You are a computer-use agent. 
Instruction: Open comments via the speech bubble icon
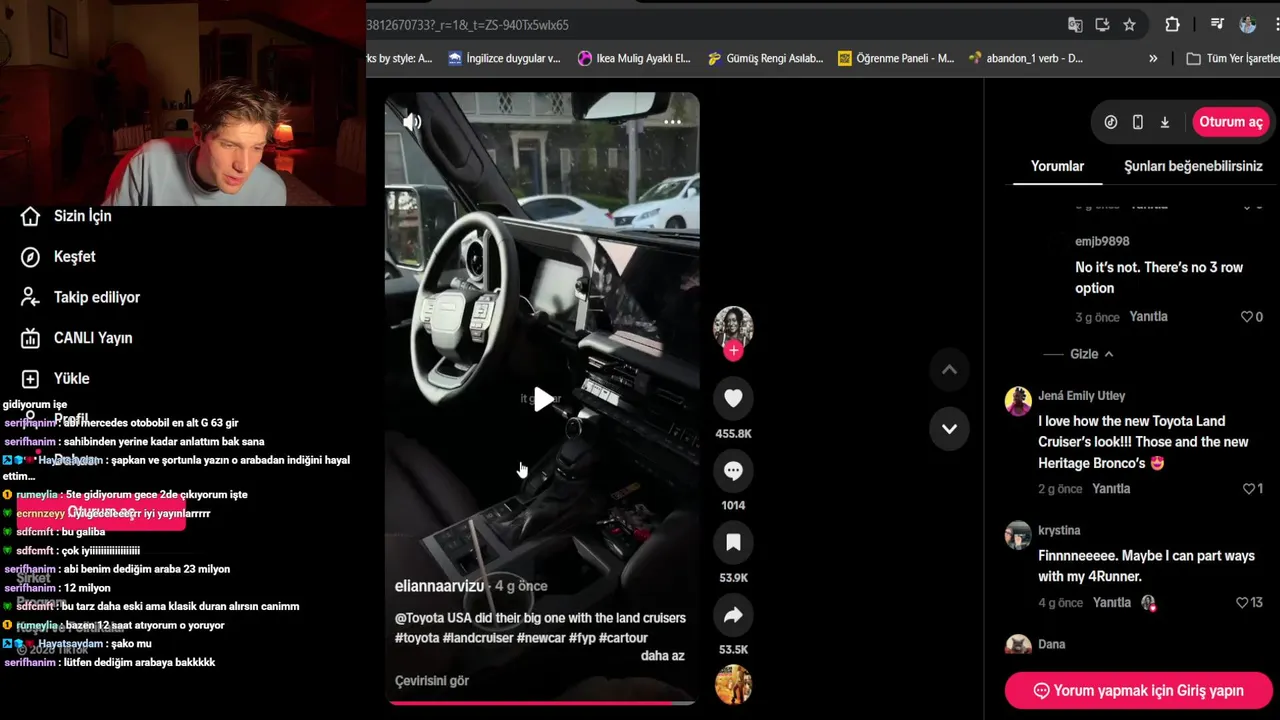point(733,470)
